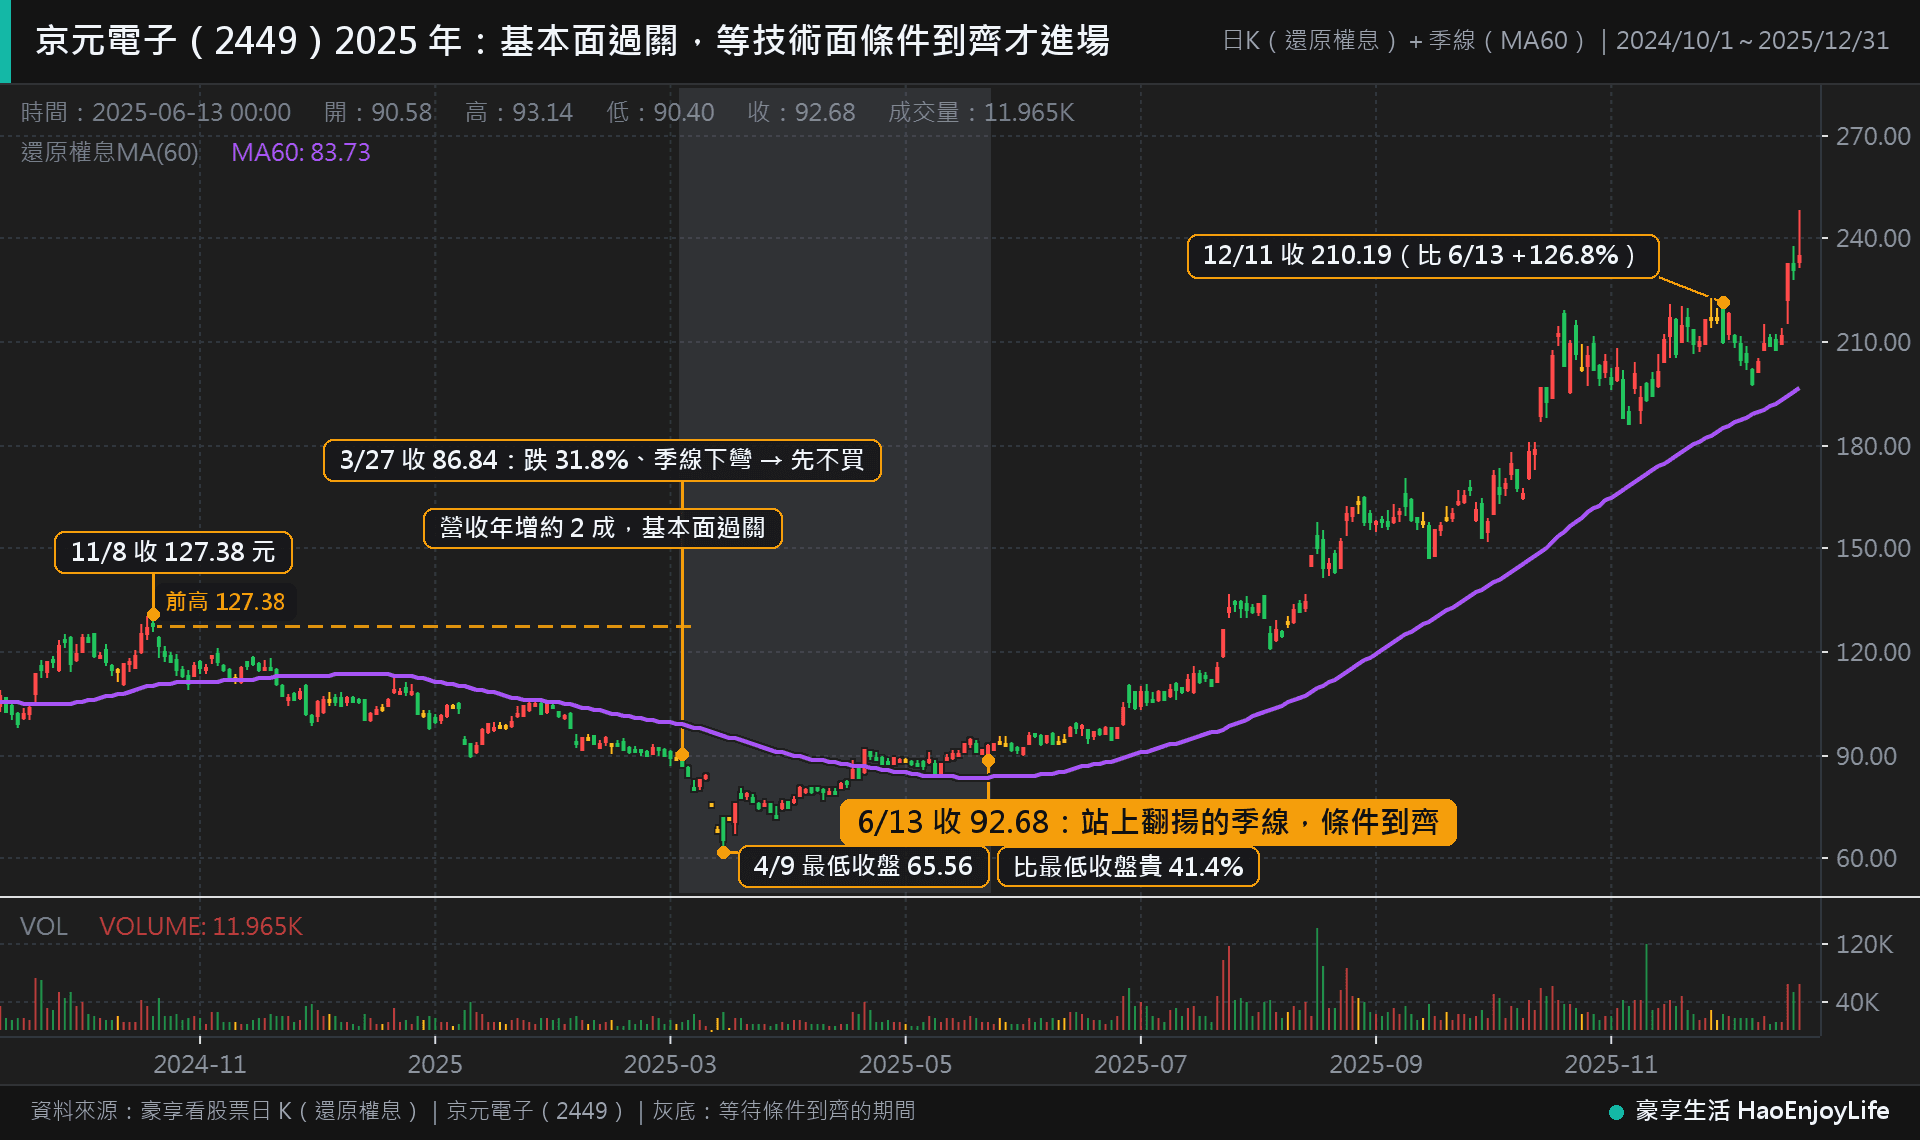
Task: Click the 資料來源 footer source text
Action: tap(473, 1111)
